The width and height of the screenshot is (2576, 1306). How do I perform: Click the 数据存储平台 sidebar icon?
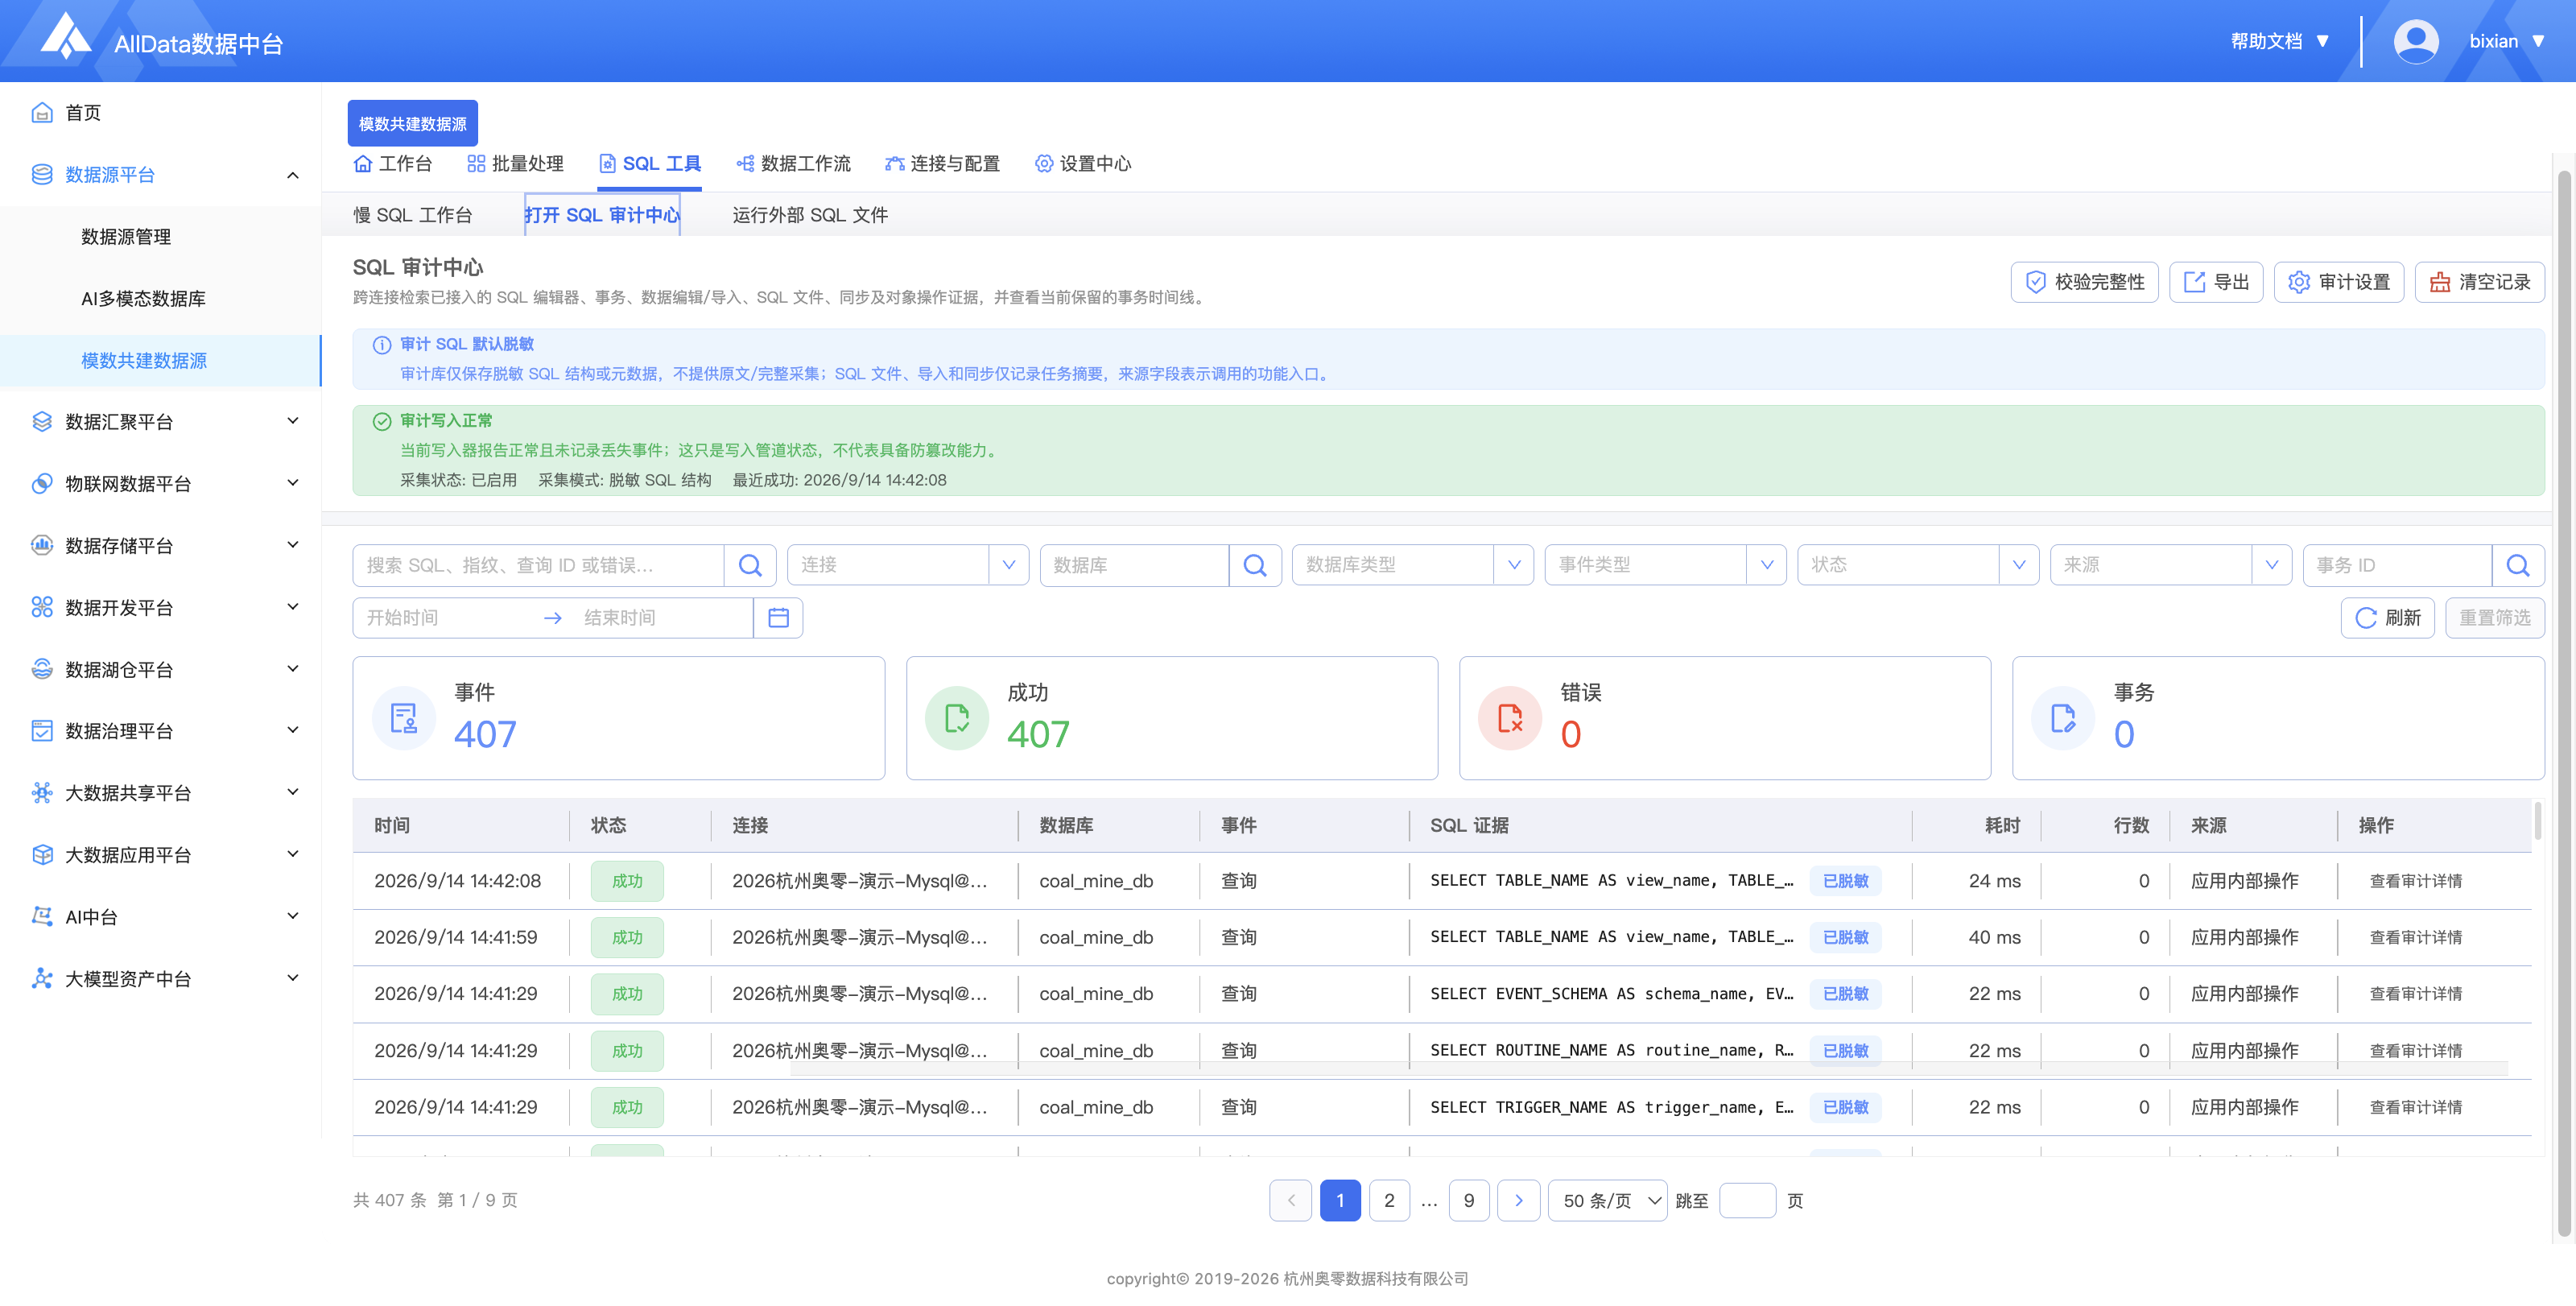pos(42,545)
